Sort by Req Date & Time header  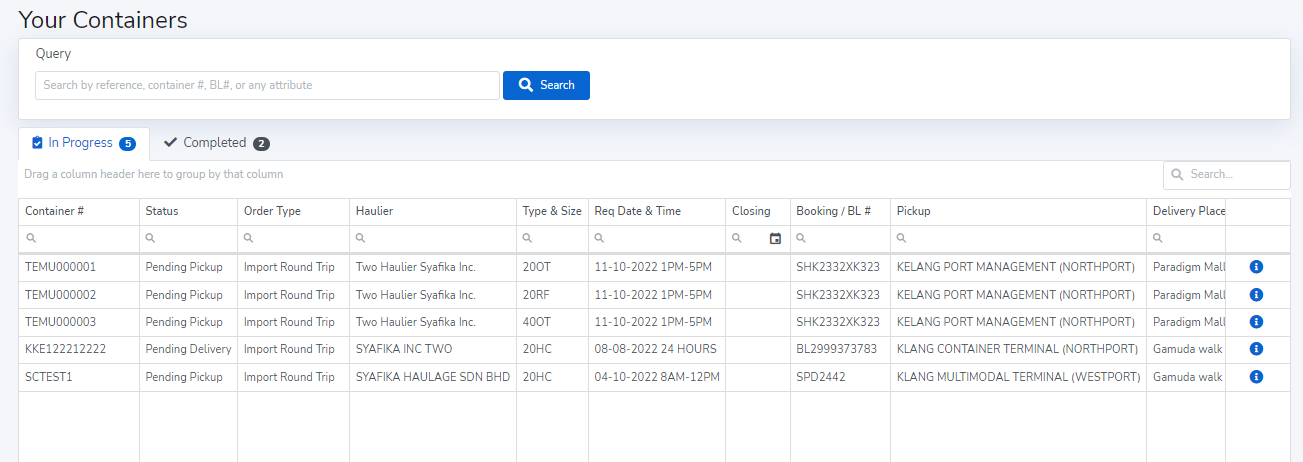pos(637,211)
